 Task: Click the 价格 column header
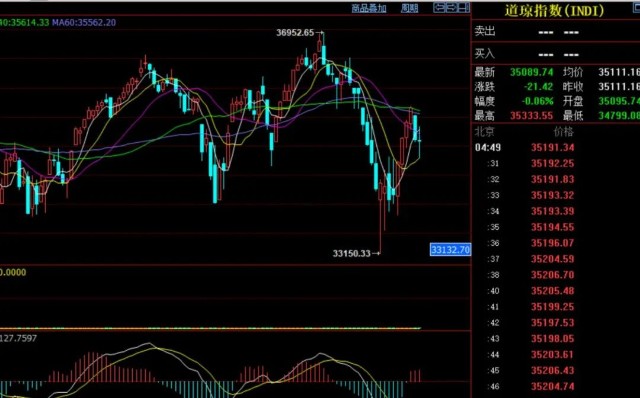[x=563, y=131]
